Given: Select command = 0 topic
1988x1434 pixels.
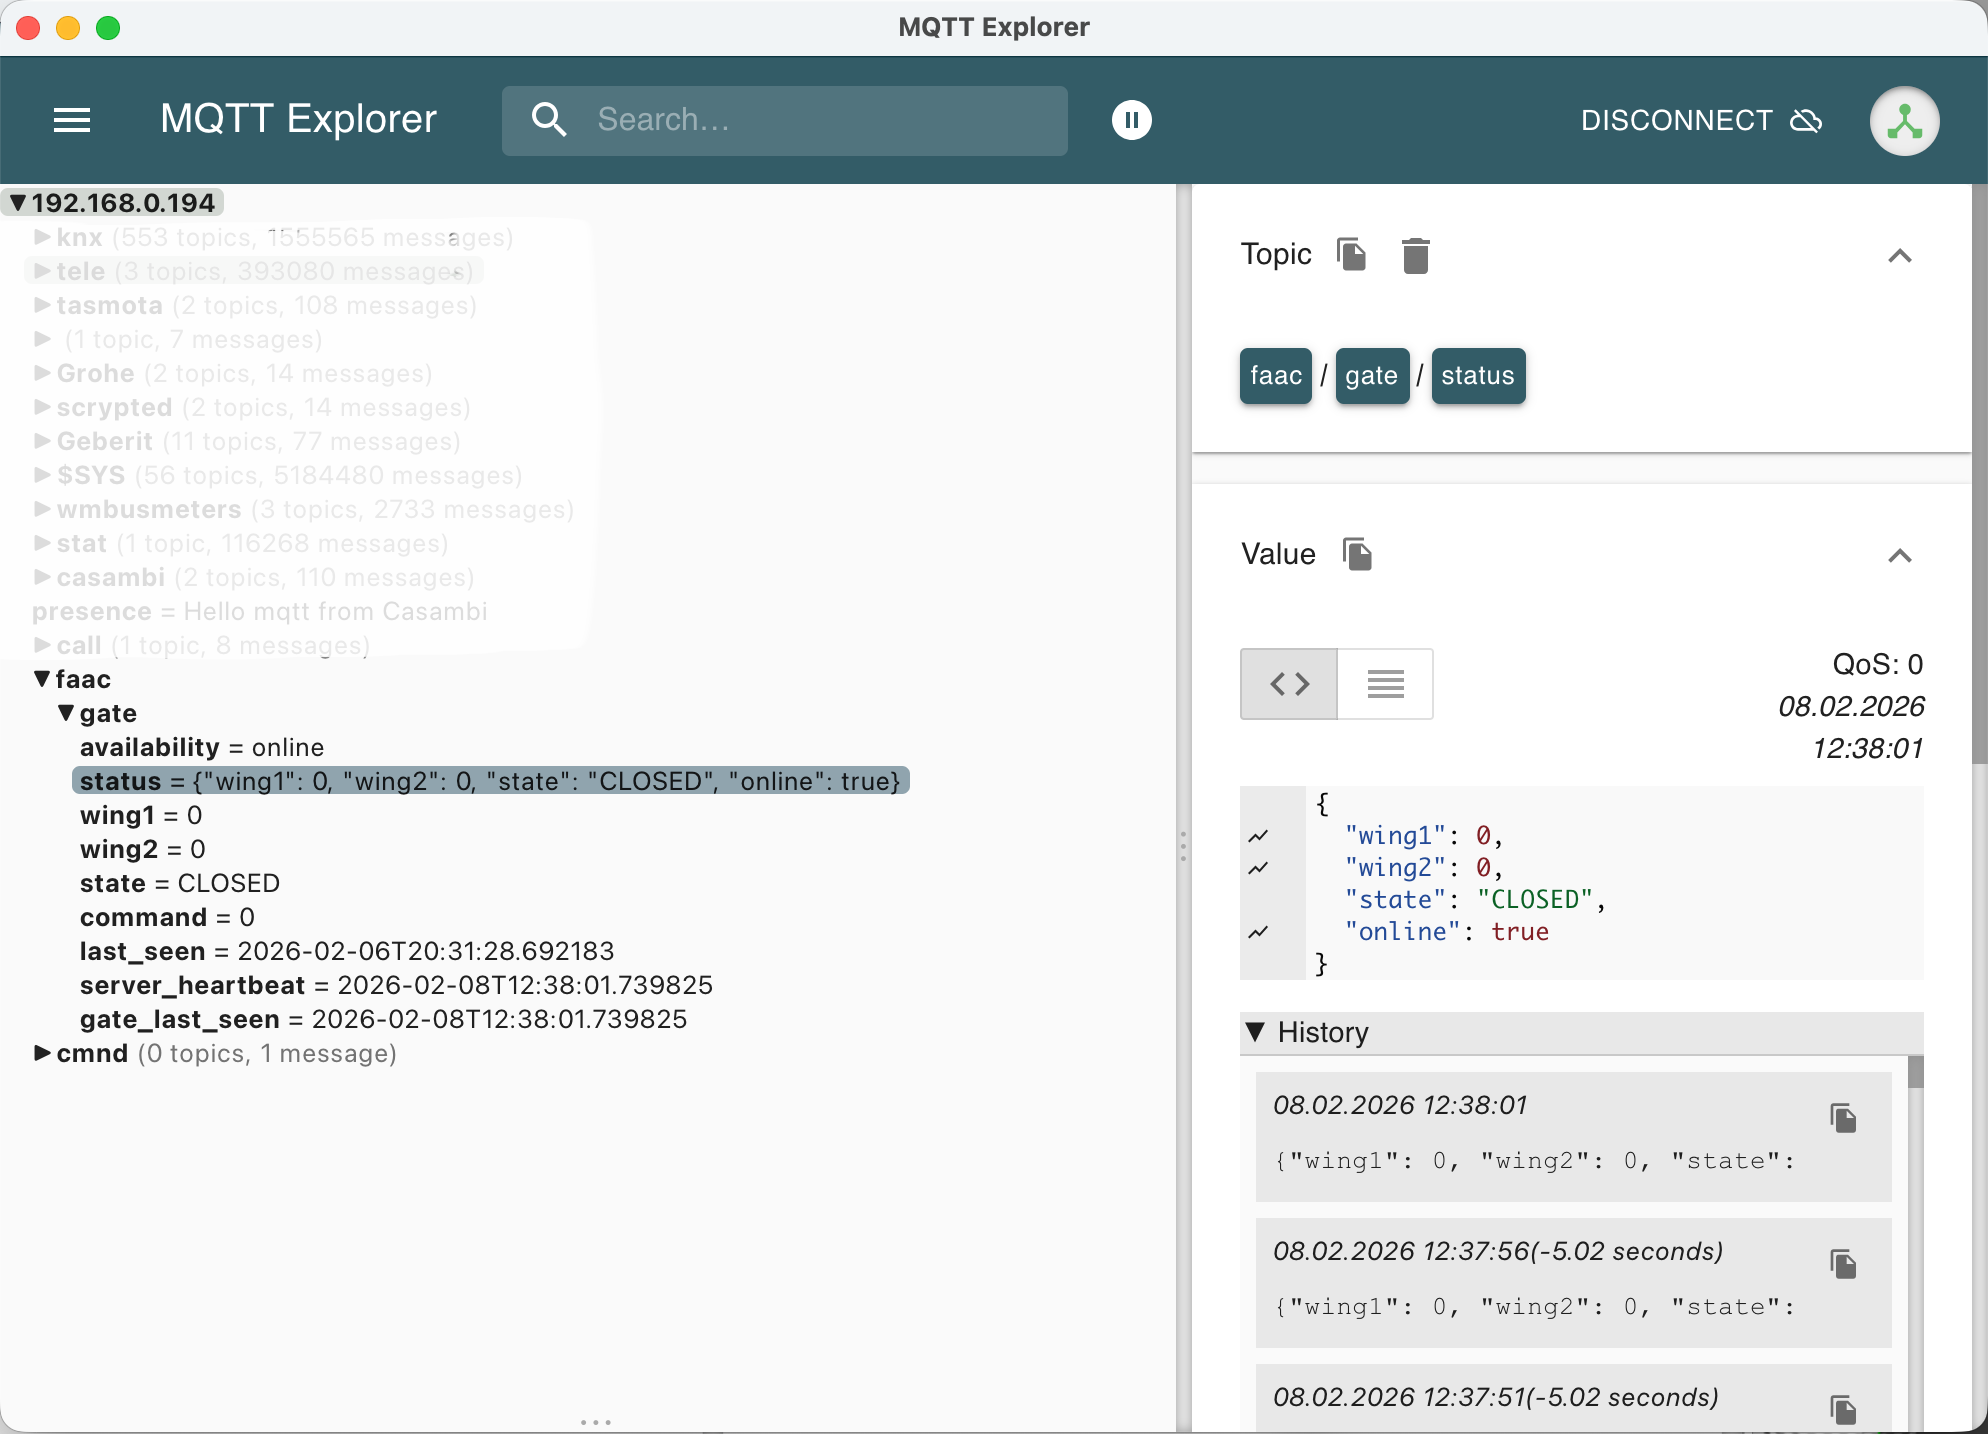Looking at the screenshot, I should coord(167,917).
